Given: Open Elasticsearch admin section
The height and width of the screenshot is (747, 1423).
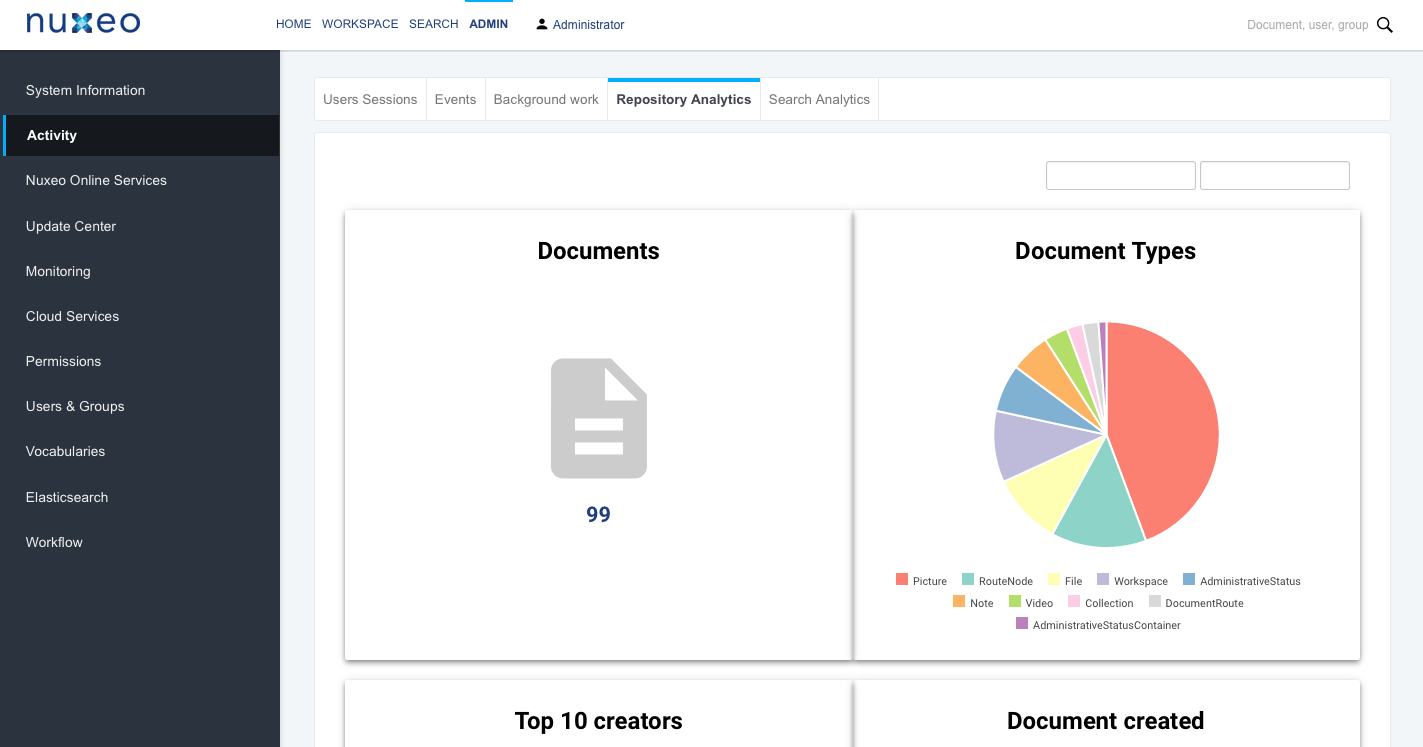Looking at the screenshot, I should click(x=140, y=497).
